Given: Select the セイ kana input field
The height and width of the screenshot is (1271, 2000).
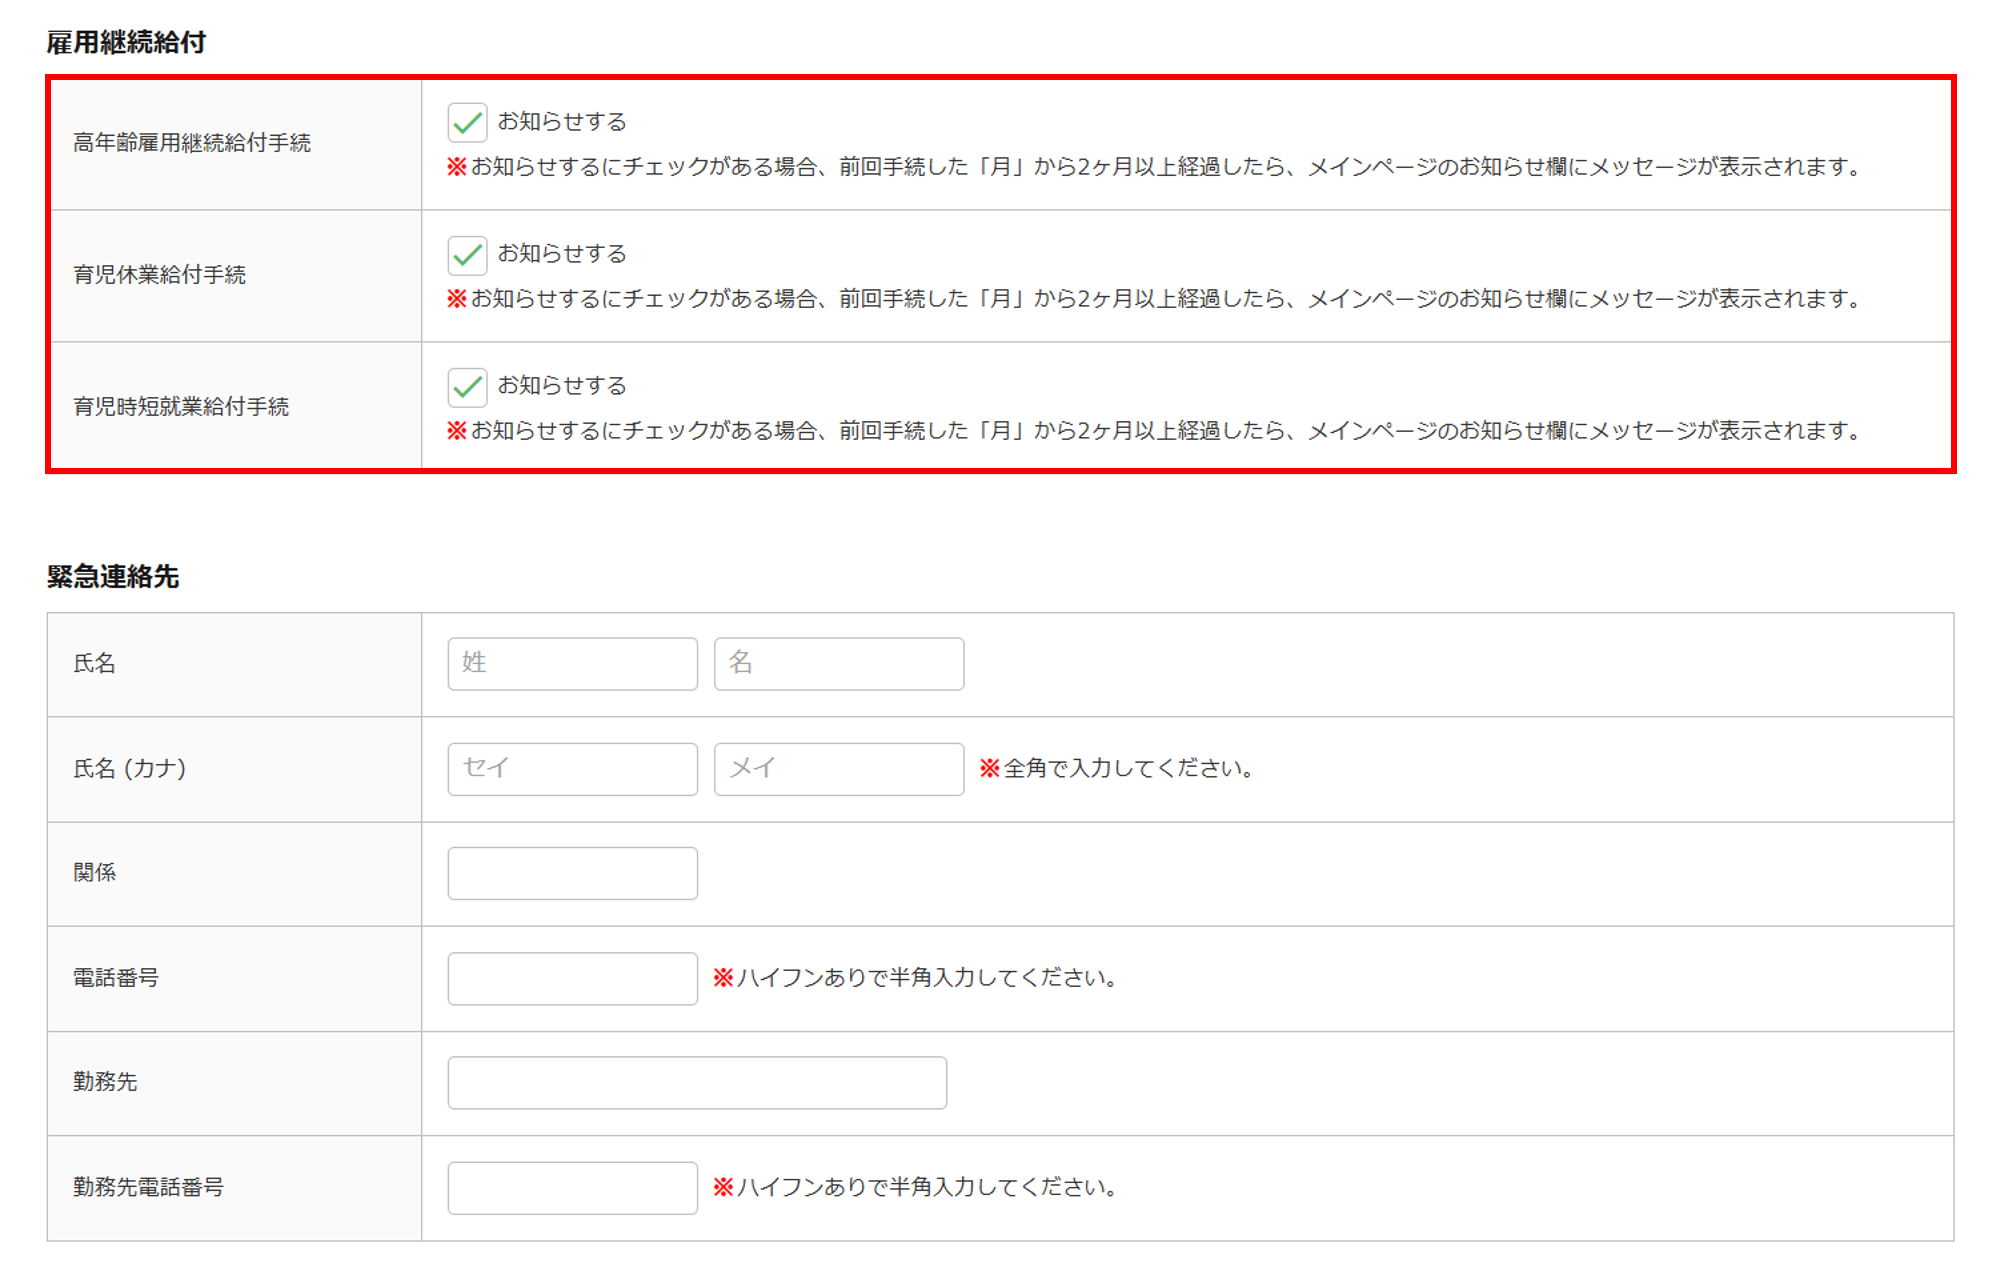Looking at the screenshot, I should tap(572, 768).
